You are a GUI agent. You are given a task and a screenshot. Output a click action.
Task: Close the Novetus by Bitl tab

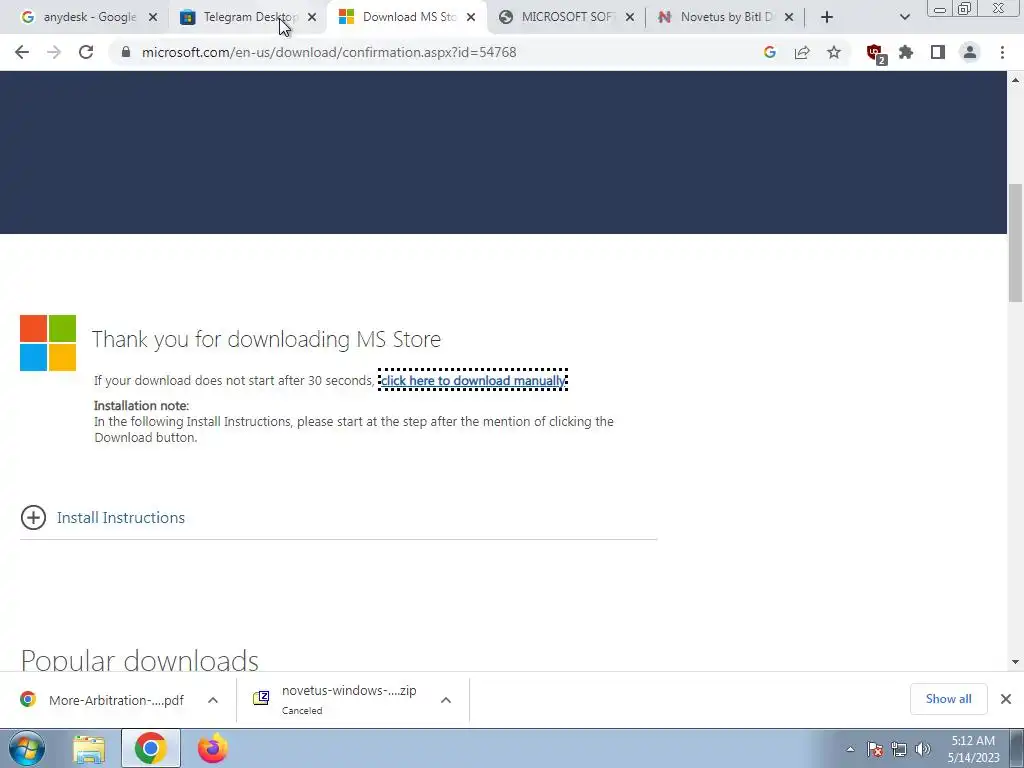coord(789,18)
